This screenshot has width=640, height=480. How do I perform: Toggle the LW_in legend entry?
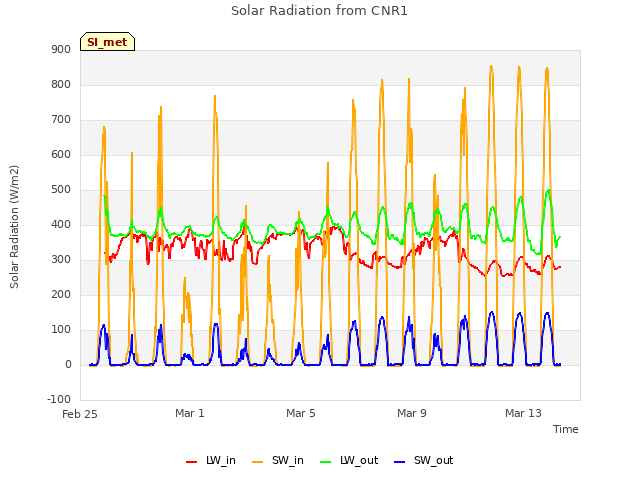tap(211, 460)
